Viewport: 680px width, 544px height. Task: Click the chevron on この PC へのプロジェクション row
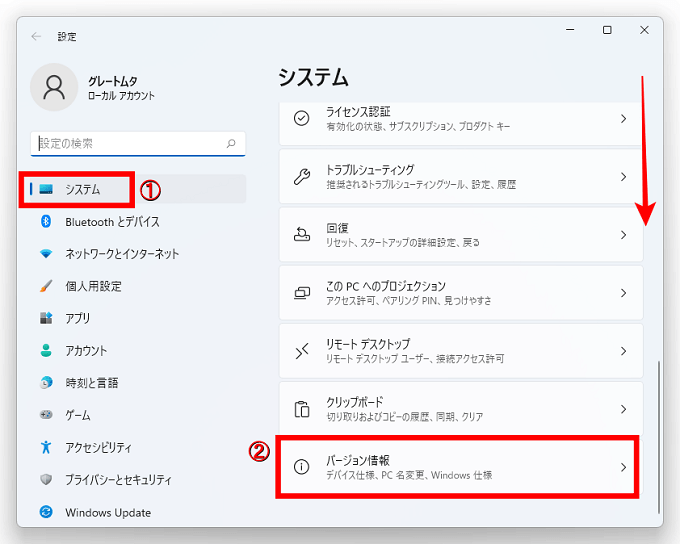click(624, 293)
